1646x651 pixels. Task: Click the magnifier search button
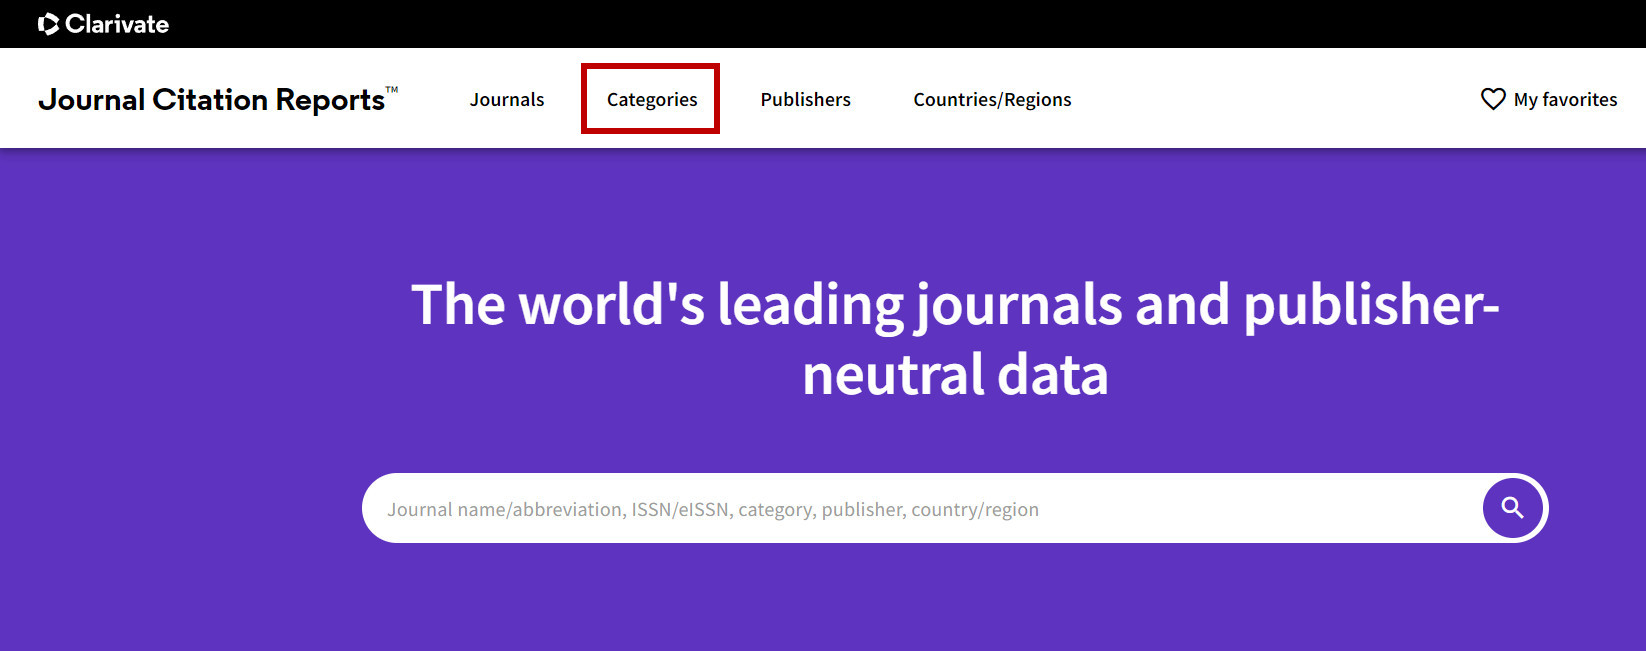pyautogui.click(x=1513, y=508)
